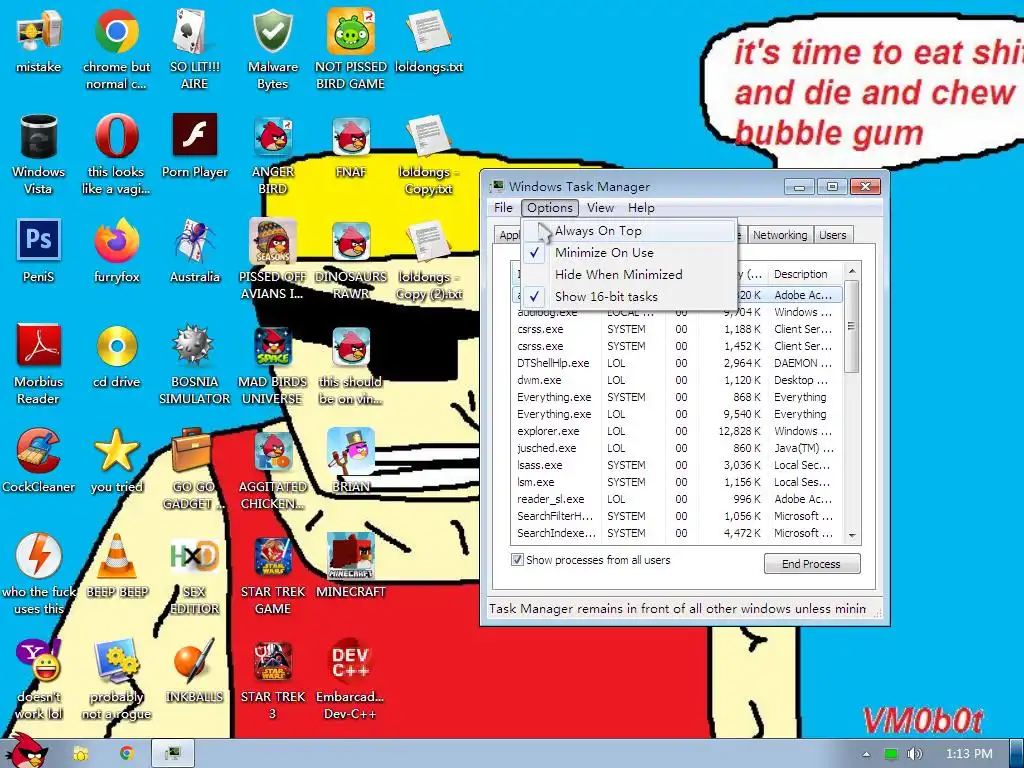Click the angry bird Start button

click(x=27, y=752)
